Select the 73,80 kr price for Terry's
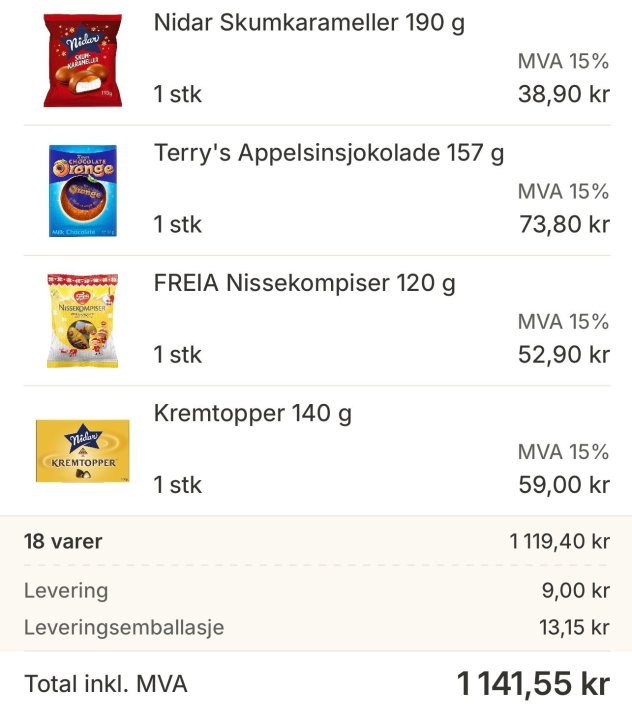Screen dimensions: 632x720 click(x=563, y=225)
